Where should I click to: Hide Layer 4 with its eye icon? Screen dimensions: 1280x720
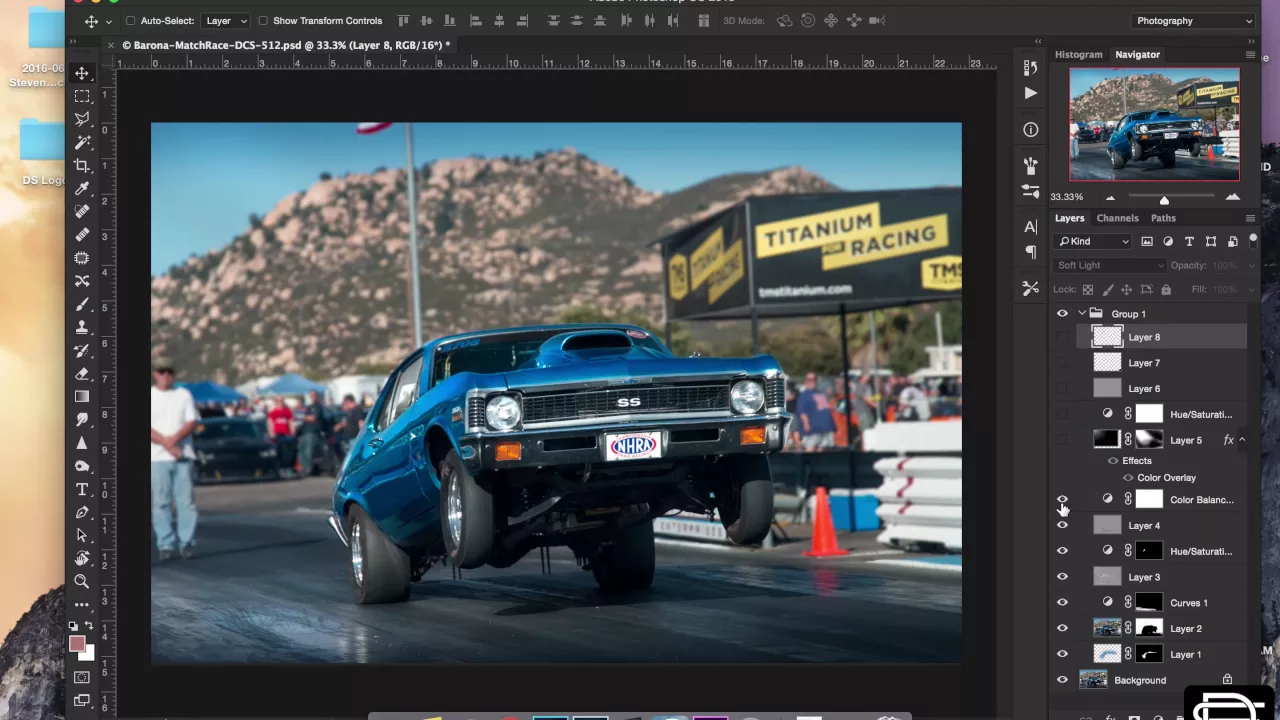pos(1062,525)
